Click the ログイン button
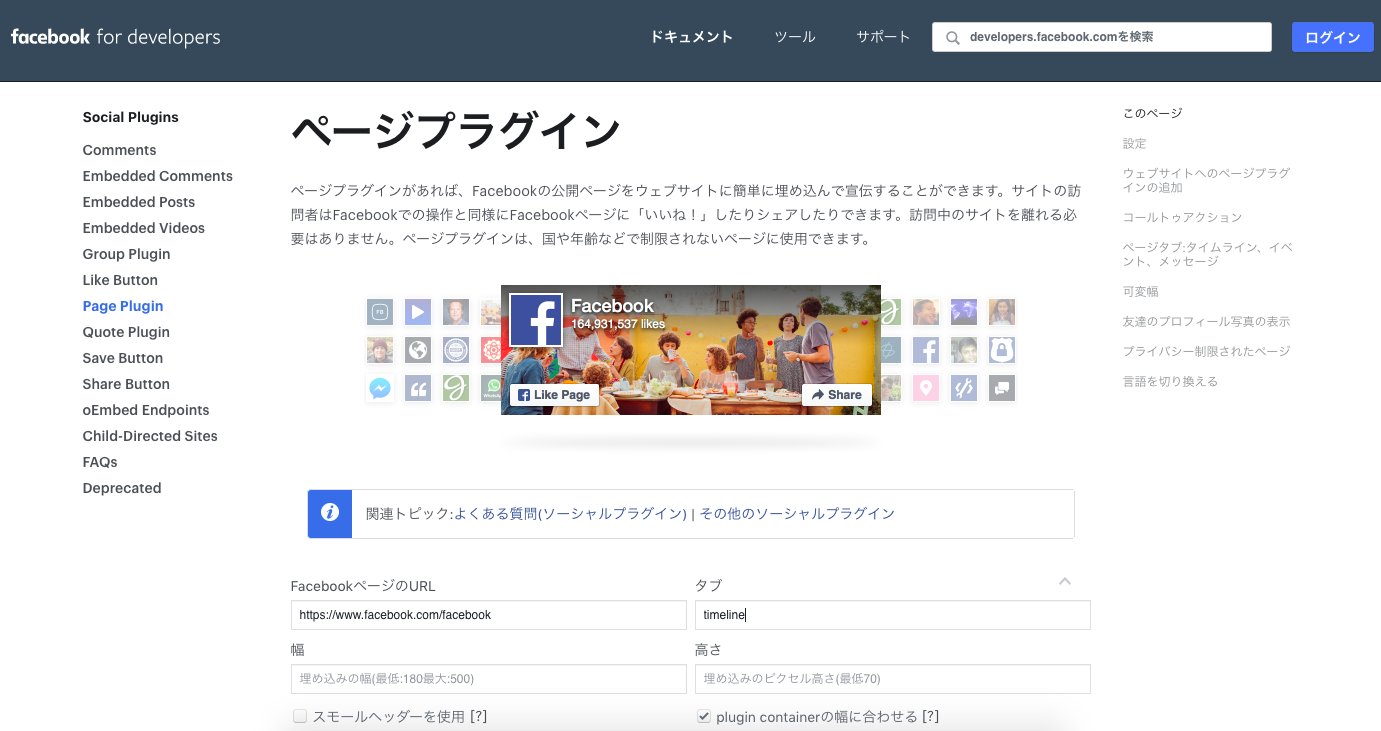 1333,37
